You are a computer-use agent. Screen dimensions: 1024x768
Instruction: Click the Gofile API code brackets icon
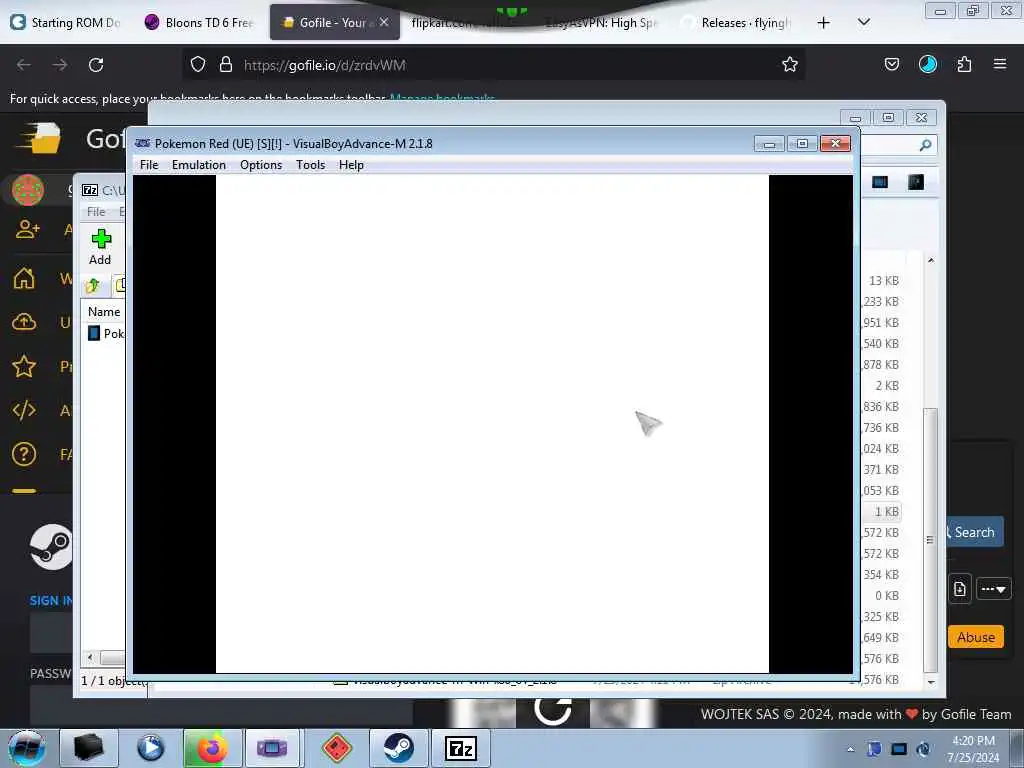point(24,410)
